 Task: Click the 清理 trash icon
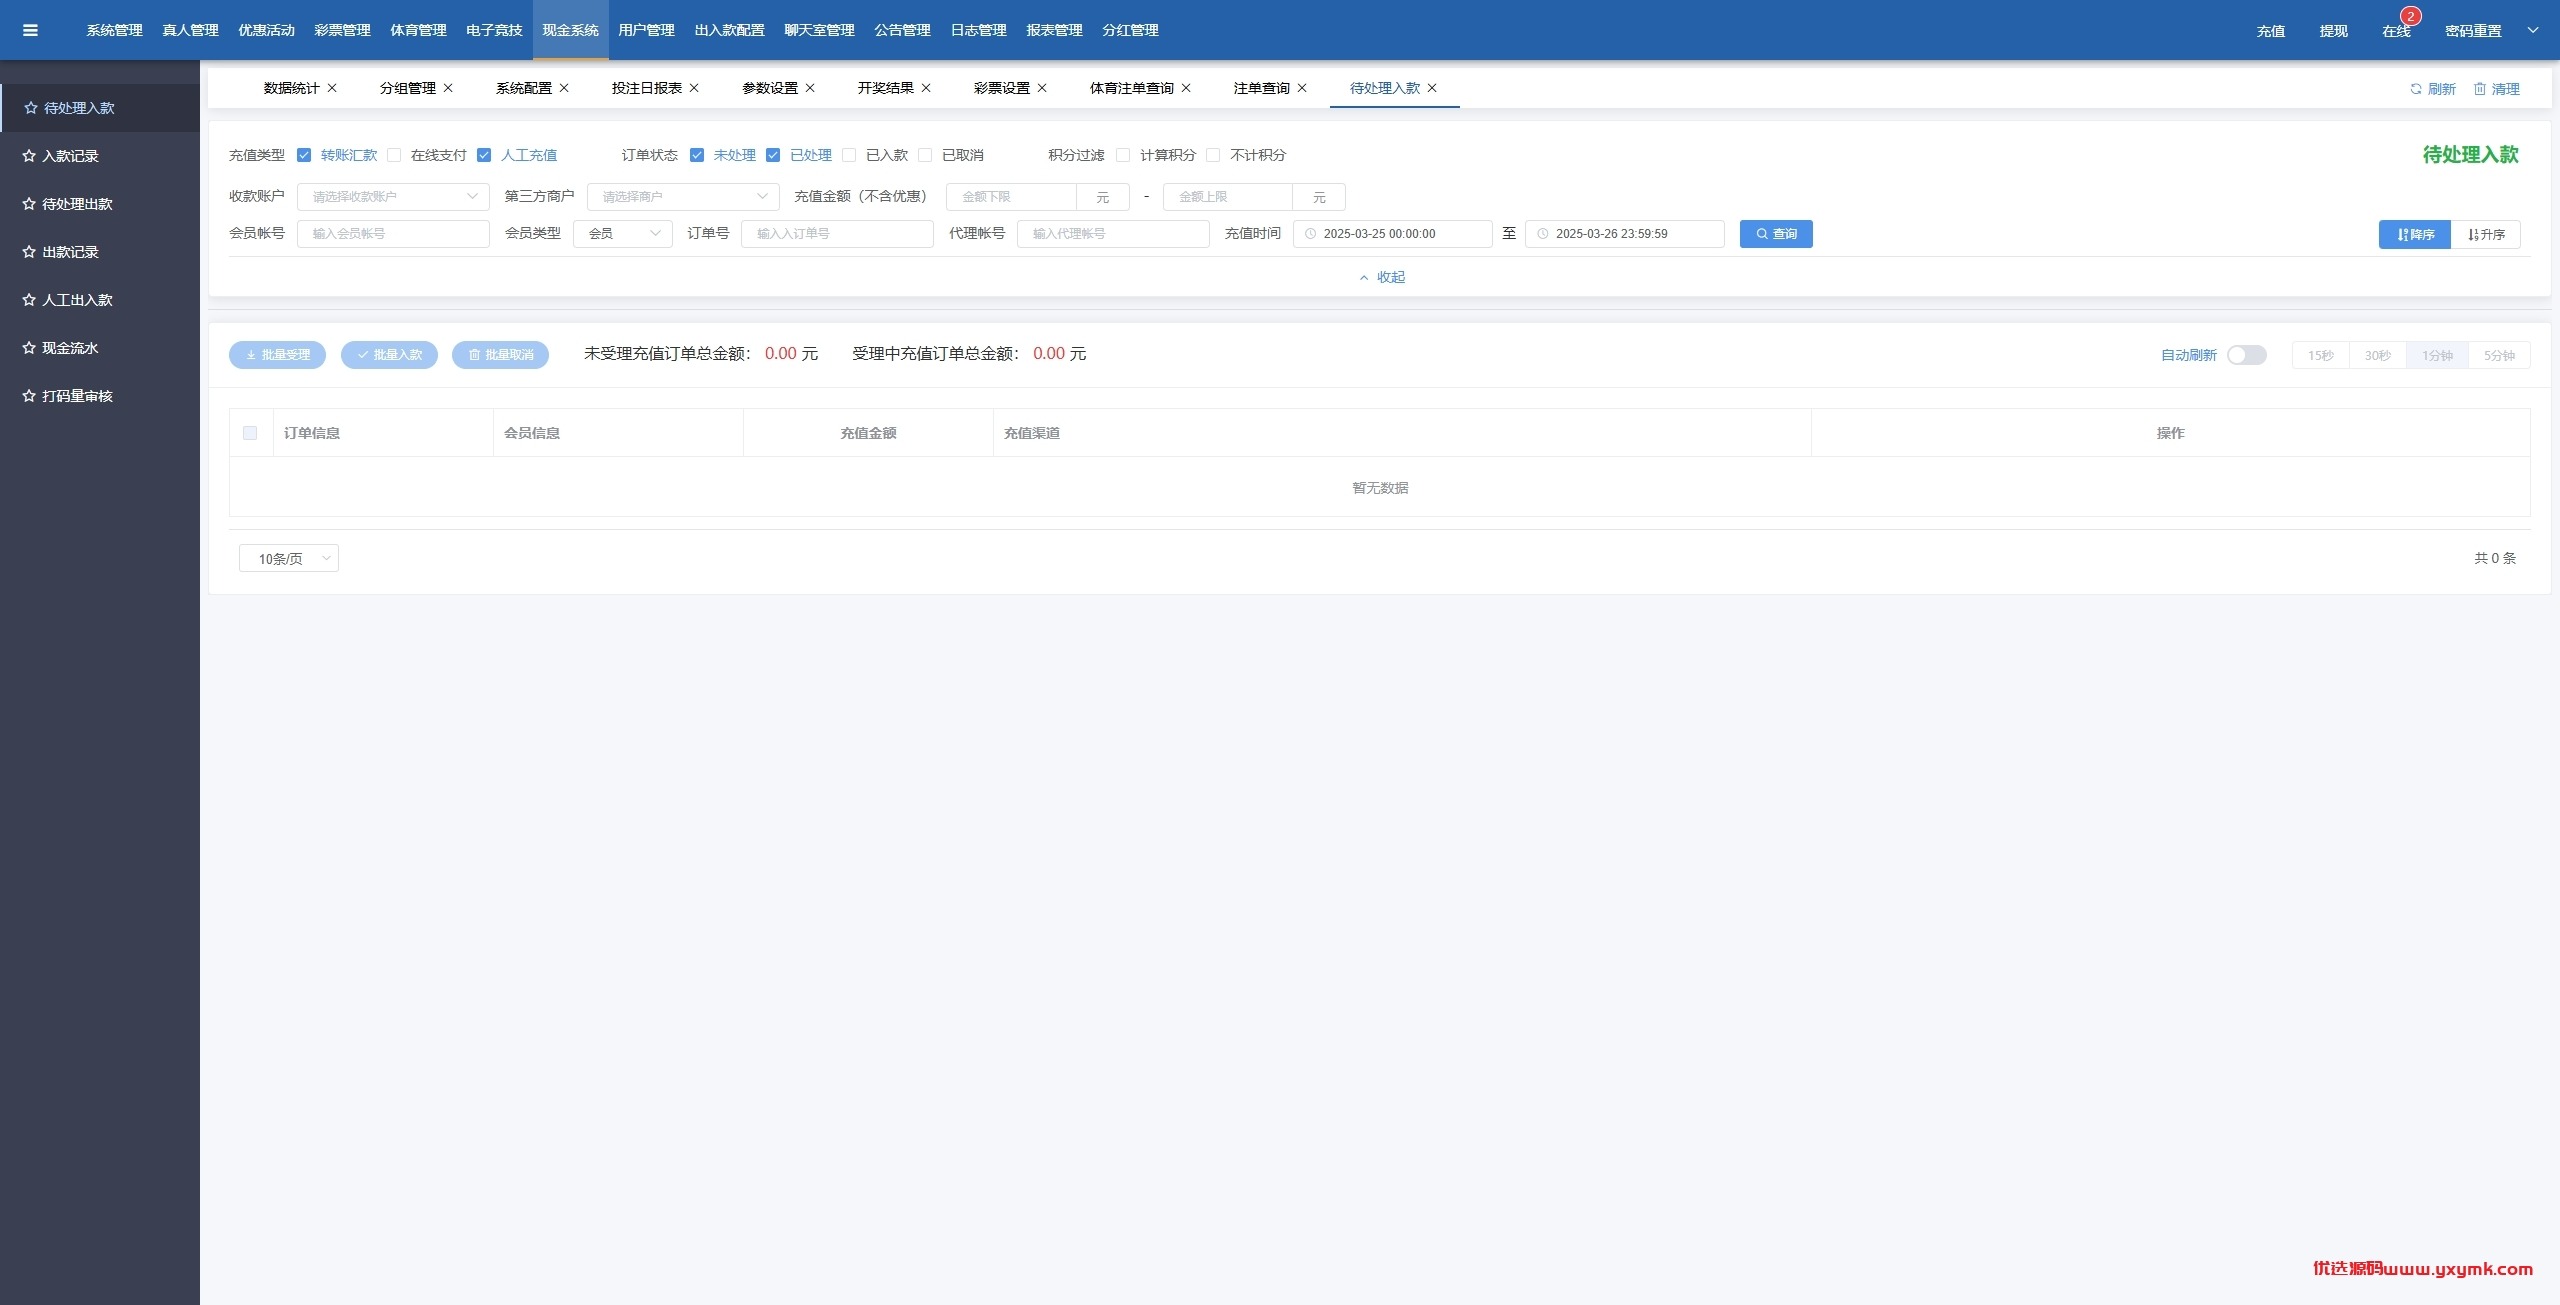2479,89
